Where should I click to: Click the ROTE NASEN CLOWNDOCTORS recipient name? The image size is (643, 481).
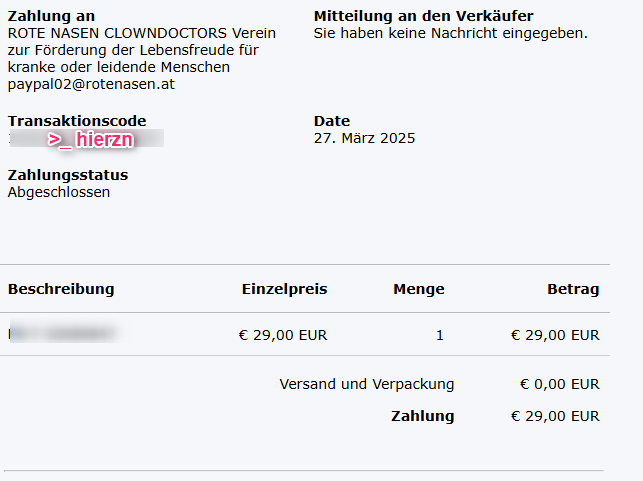(141, 33)
